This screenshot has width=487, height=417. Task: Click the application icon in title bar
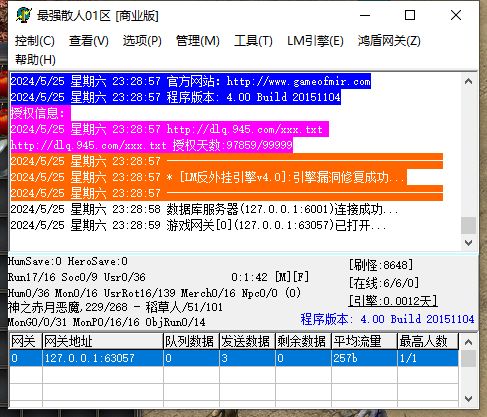(x=23, y=15)
